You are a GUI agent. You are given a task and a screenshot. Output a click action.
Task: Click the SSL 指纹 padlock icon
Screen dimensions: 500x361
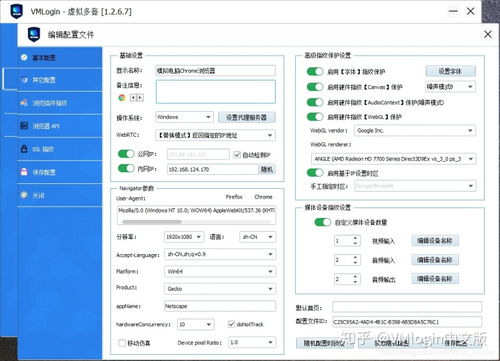click(24, 149)
